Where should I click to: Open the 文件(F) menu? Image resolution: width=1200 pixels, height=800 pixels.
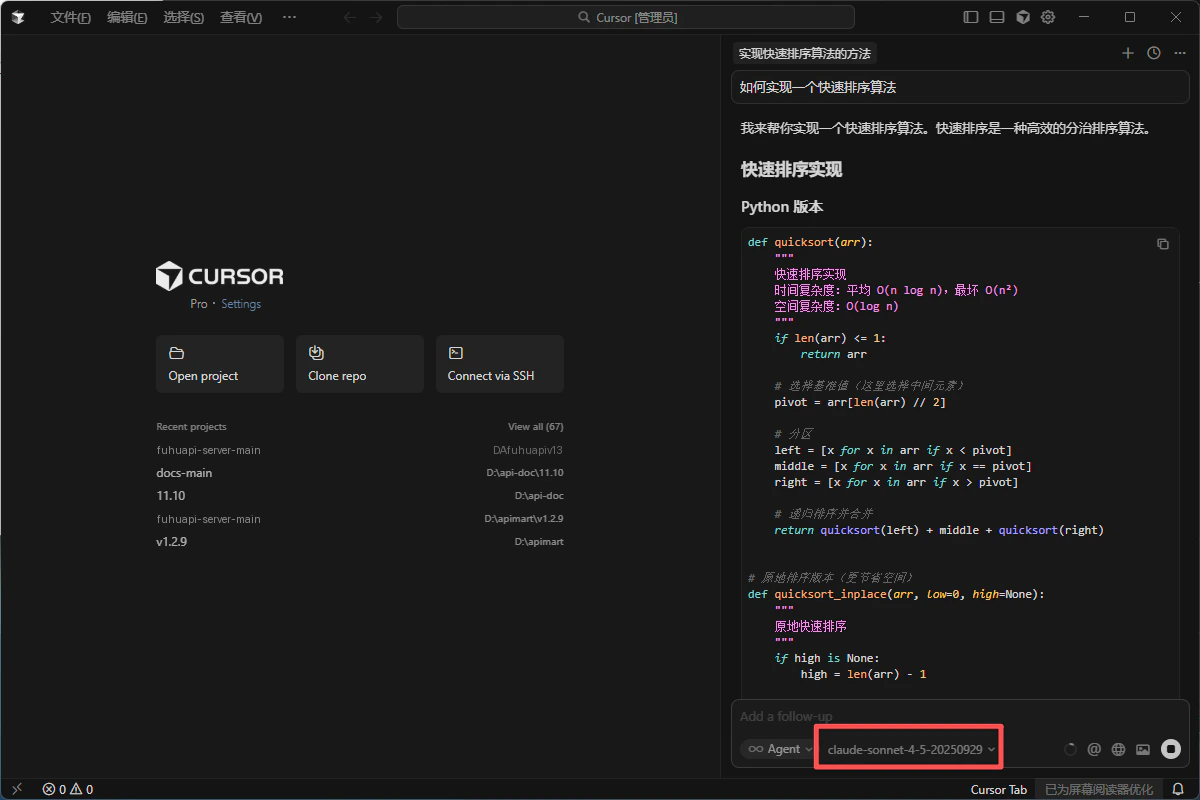click(70, 17)
